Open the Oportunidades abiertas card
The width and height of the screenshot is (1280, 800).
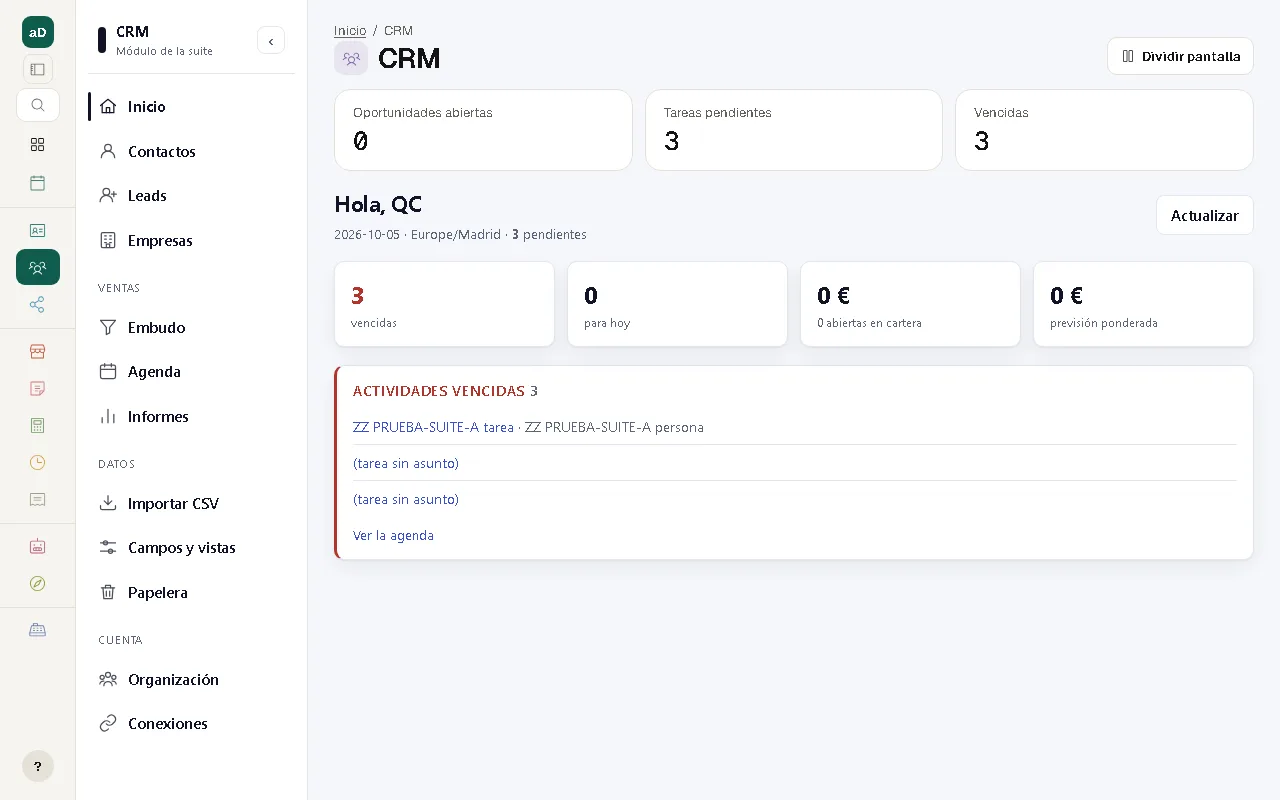(483, 130)
